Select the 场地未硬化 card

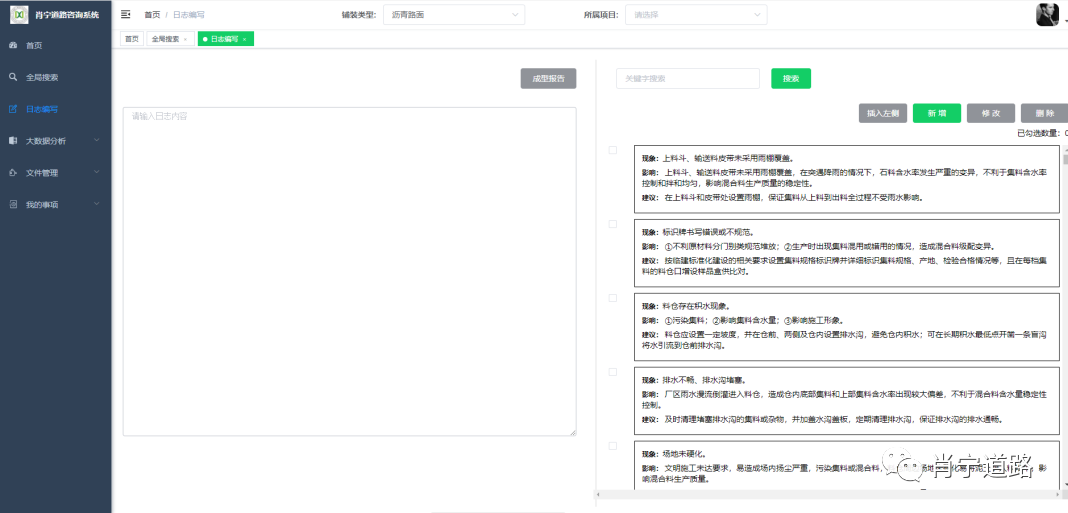pyautogui.click(x=847, y=466)
